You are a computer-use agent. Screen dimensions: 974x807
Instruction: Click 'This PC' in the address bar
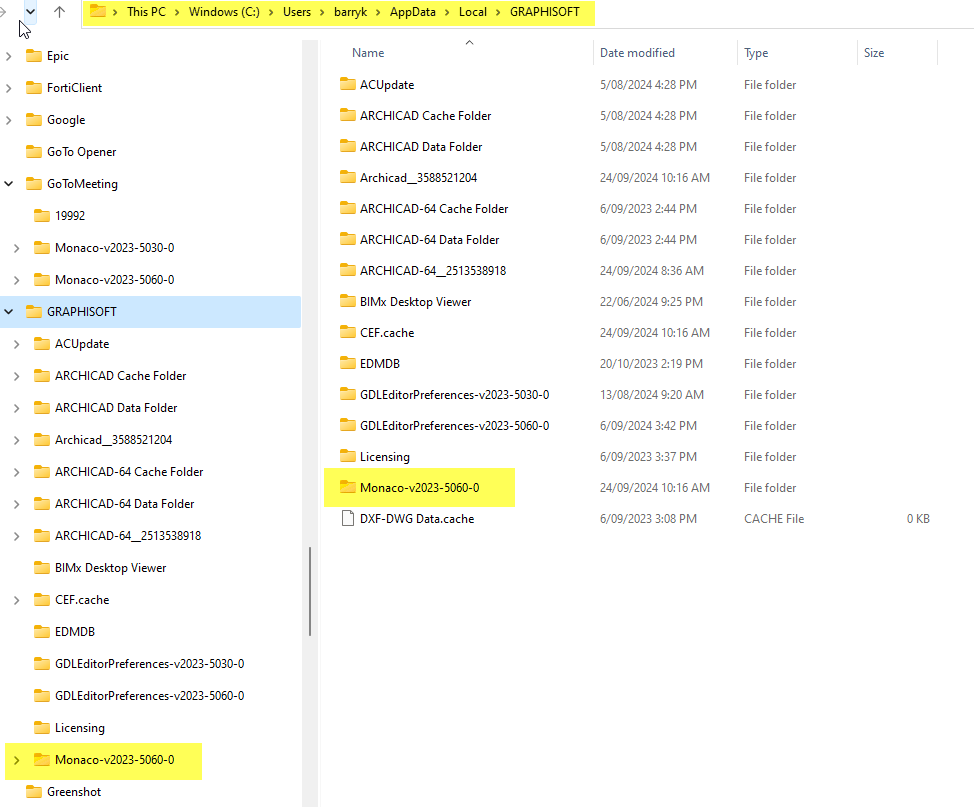[x=146, y=12]
